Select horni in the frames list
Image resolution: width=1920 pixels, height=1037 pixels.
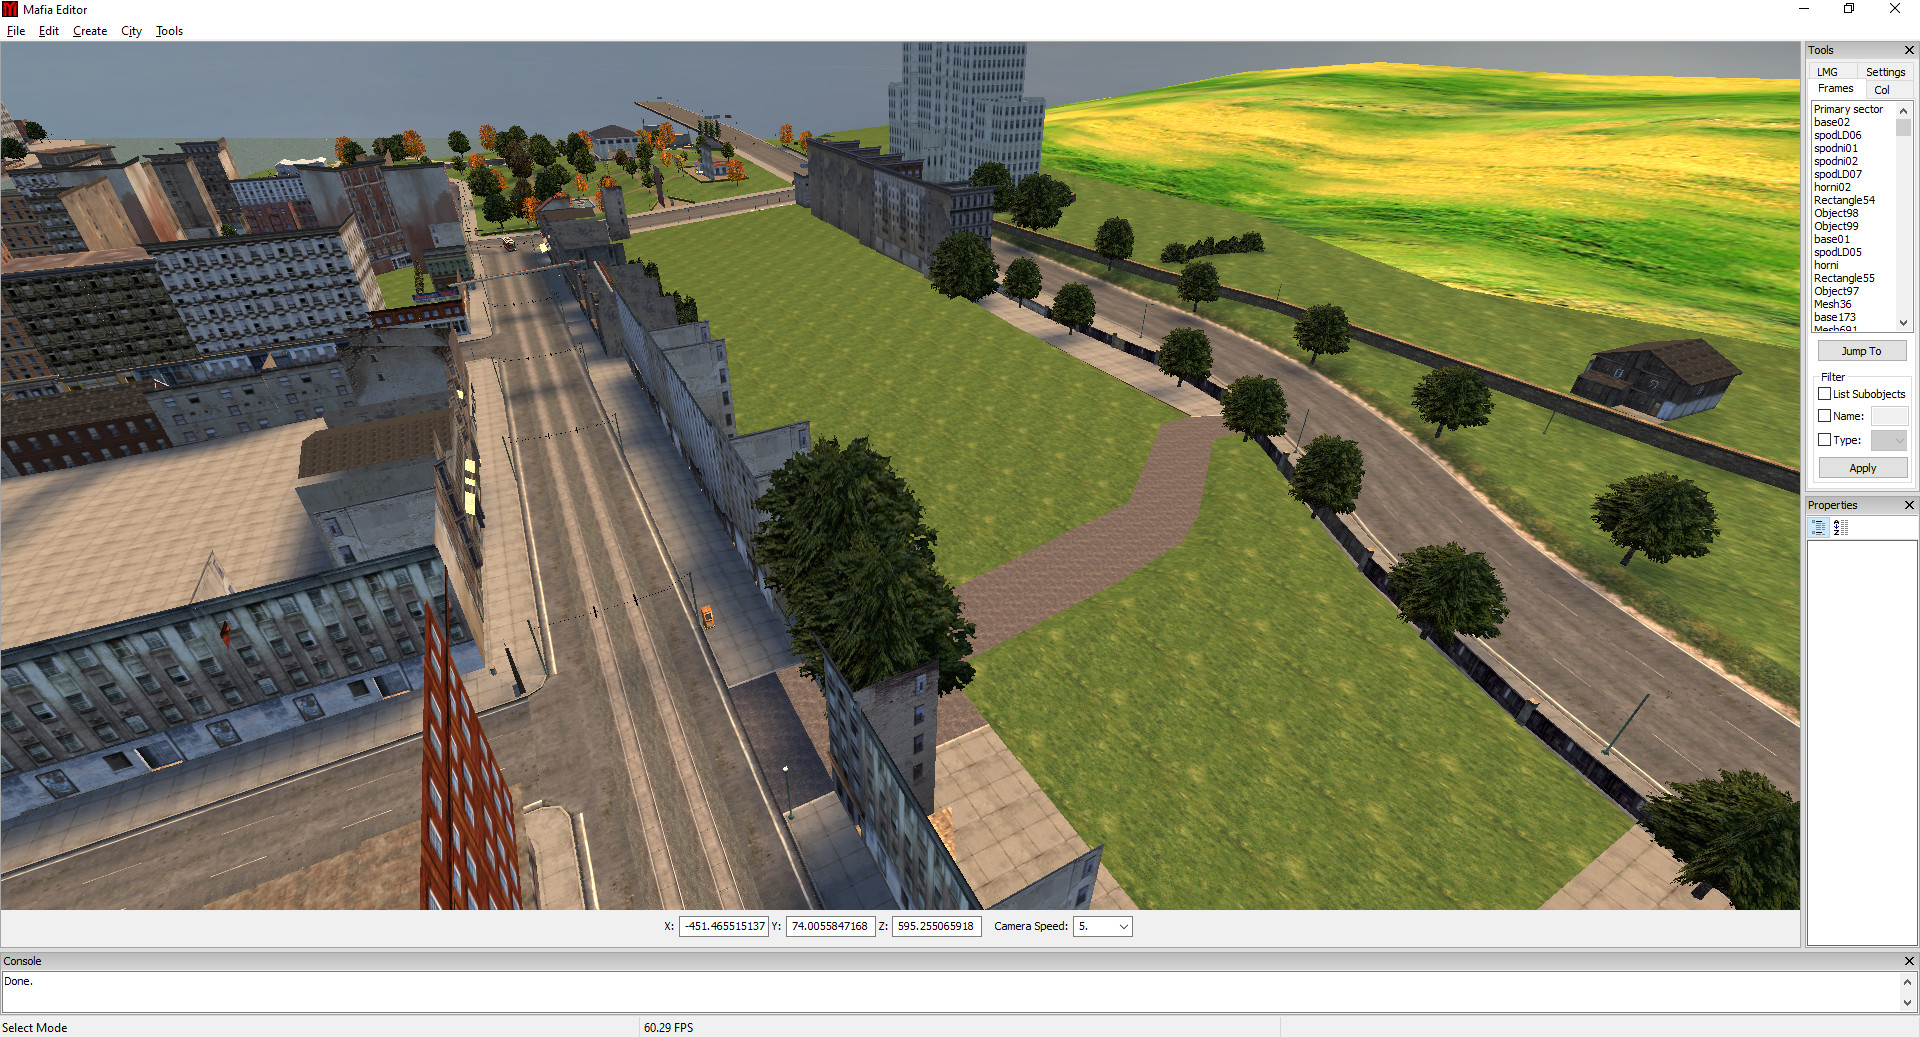click(1826, 265)
